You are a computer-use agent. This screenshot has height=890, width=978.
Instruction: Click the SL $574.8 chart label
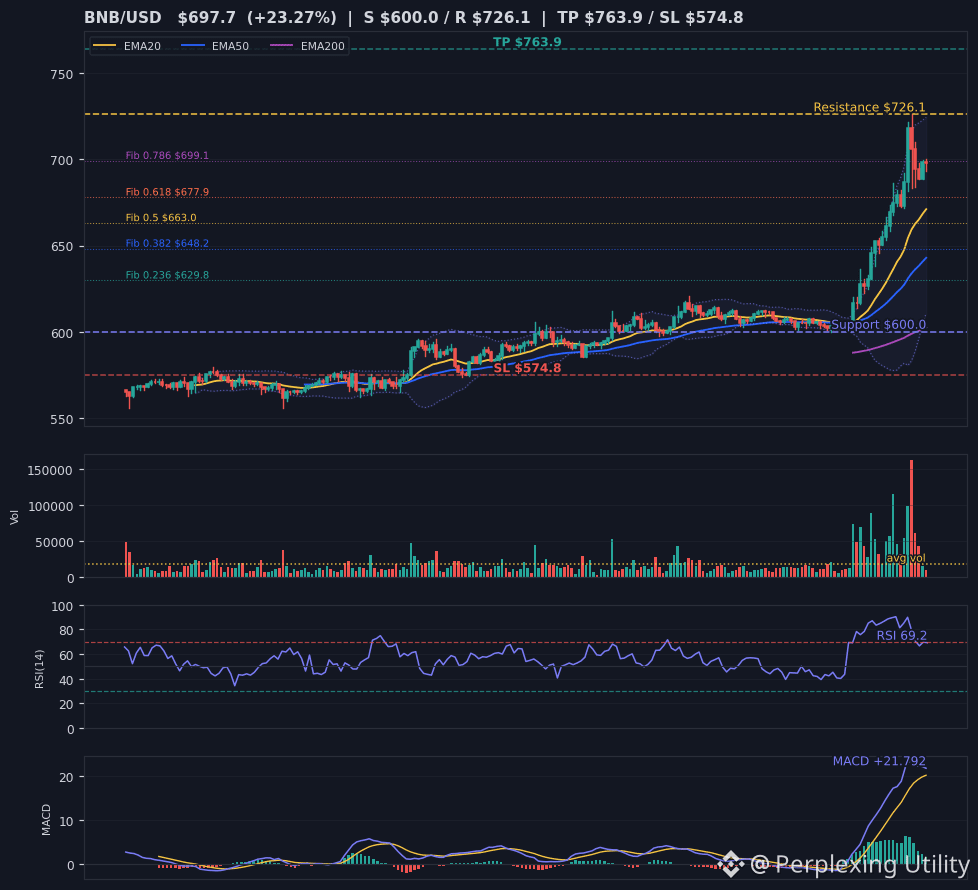[527, 368]
